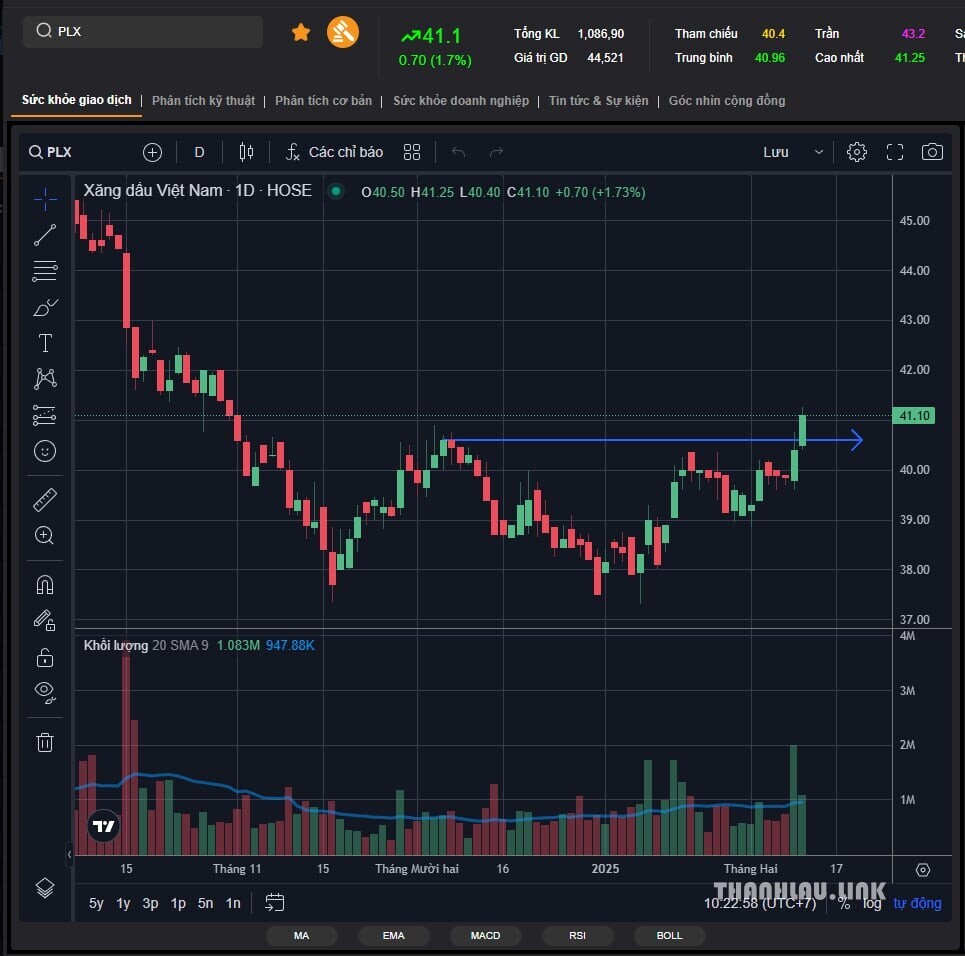The image size is (965, 956).
Task: Toggle the favorite star for PLX
Action: [x=301, y=32]
